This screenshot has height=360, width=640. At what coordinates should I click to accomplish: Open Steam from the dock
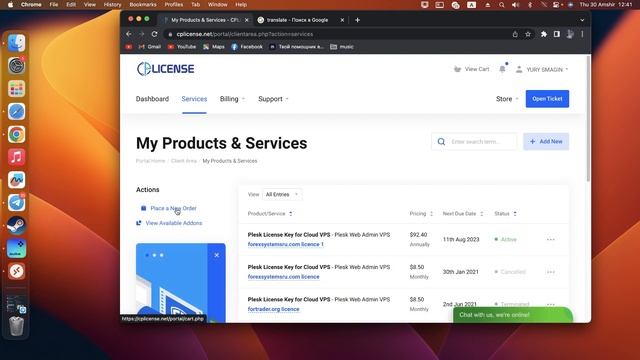click(16, 225)
